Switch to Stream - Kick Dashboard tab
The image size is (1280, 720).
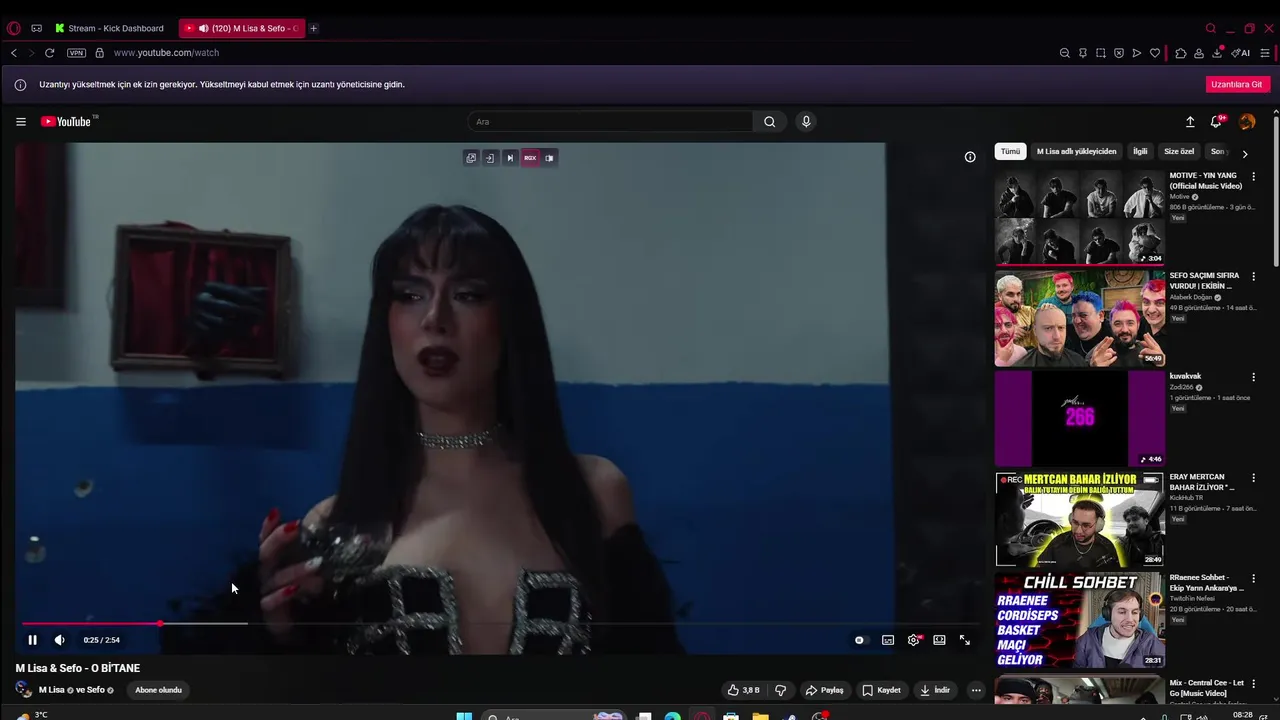click(110, 28)
